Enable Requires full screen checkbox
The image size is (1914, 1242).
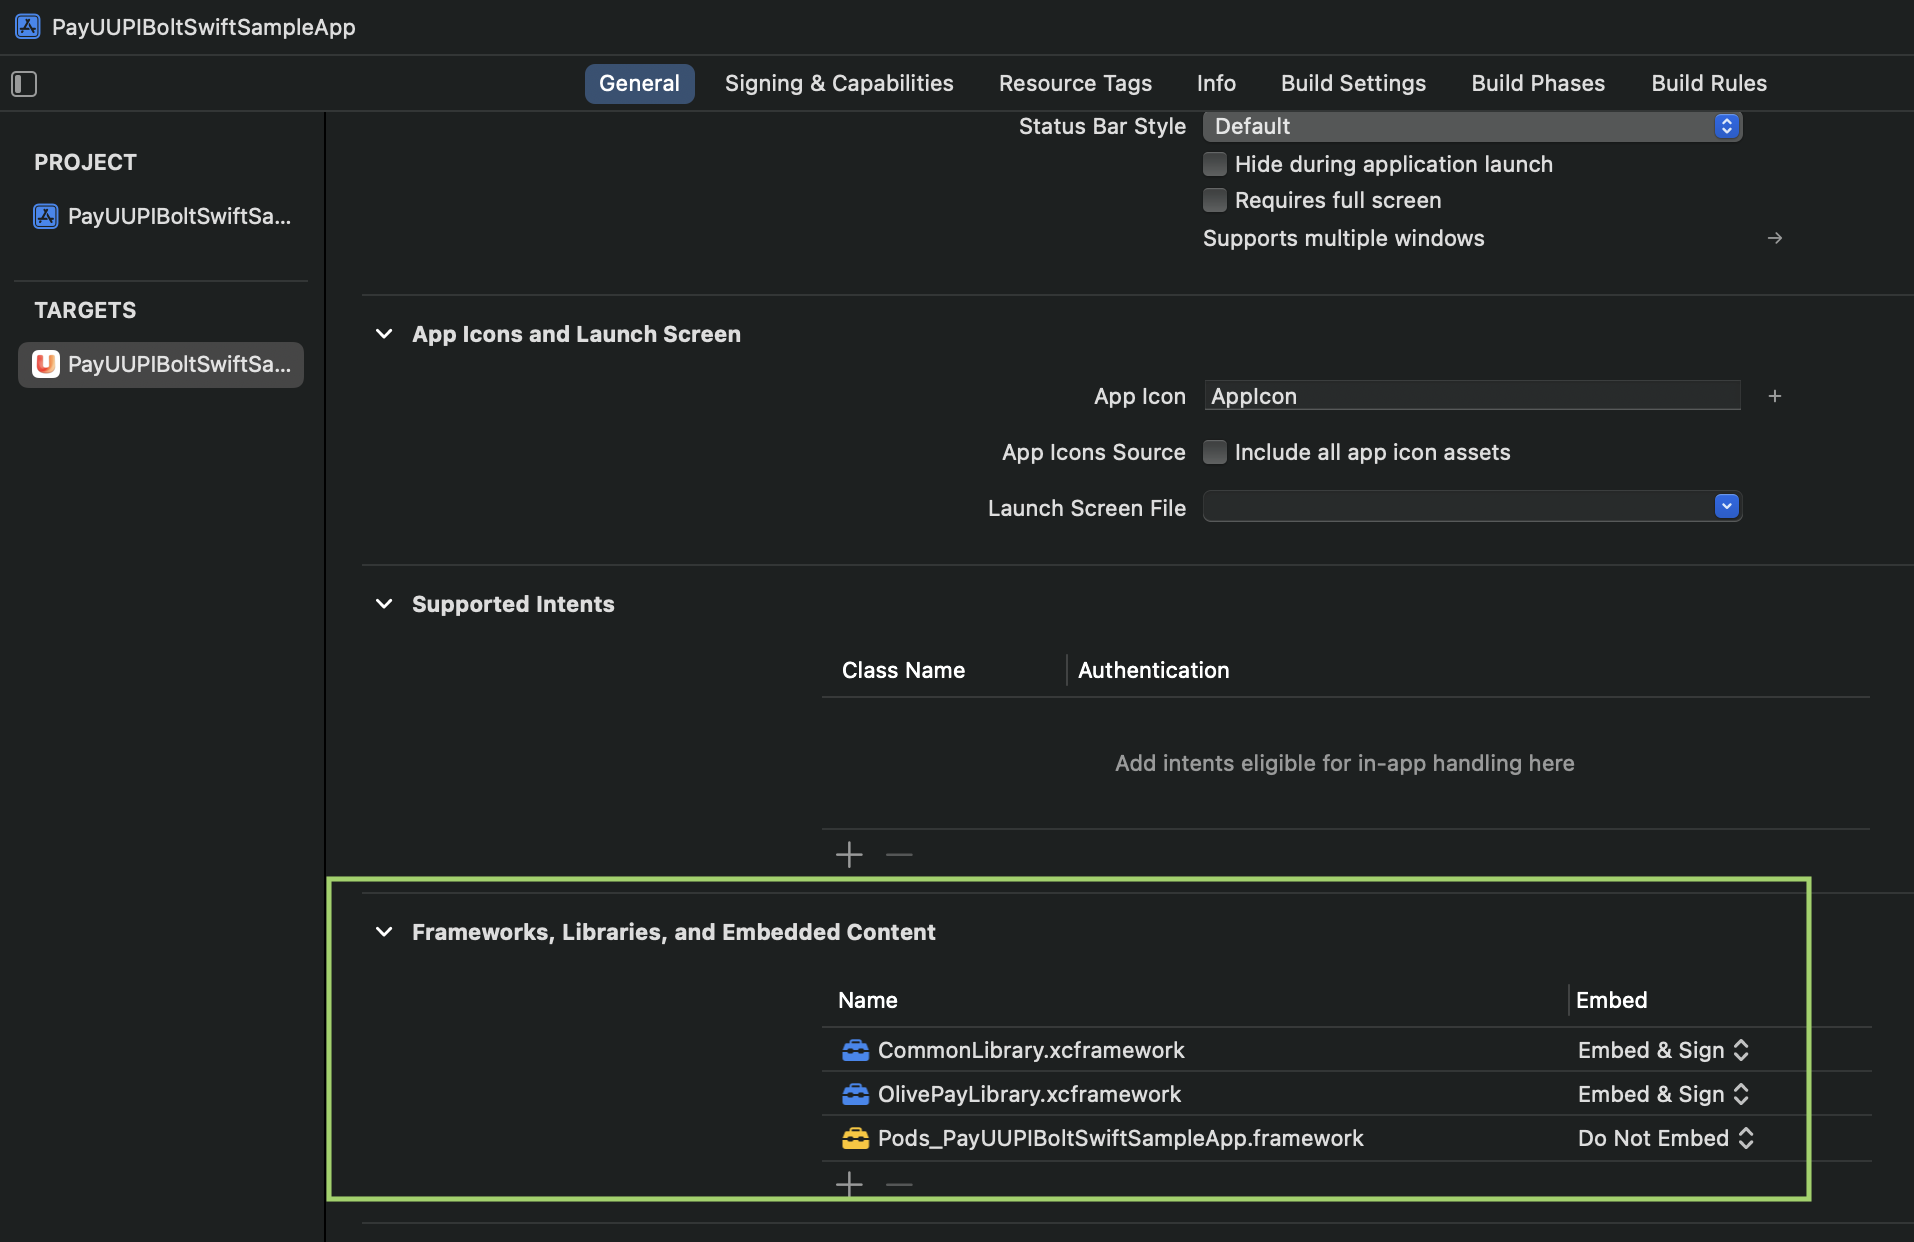click(x=1215, y=200)
